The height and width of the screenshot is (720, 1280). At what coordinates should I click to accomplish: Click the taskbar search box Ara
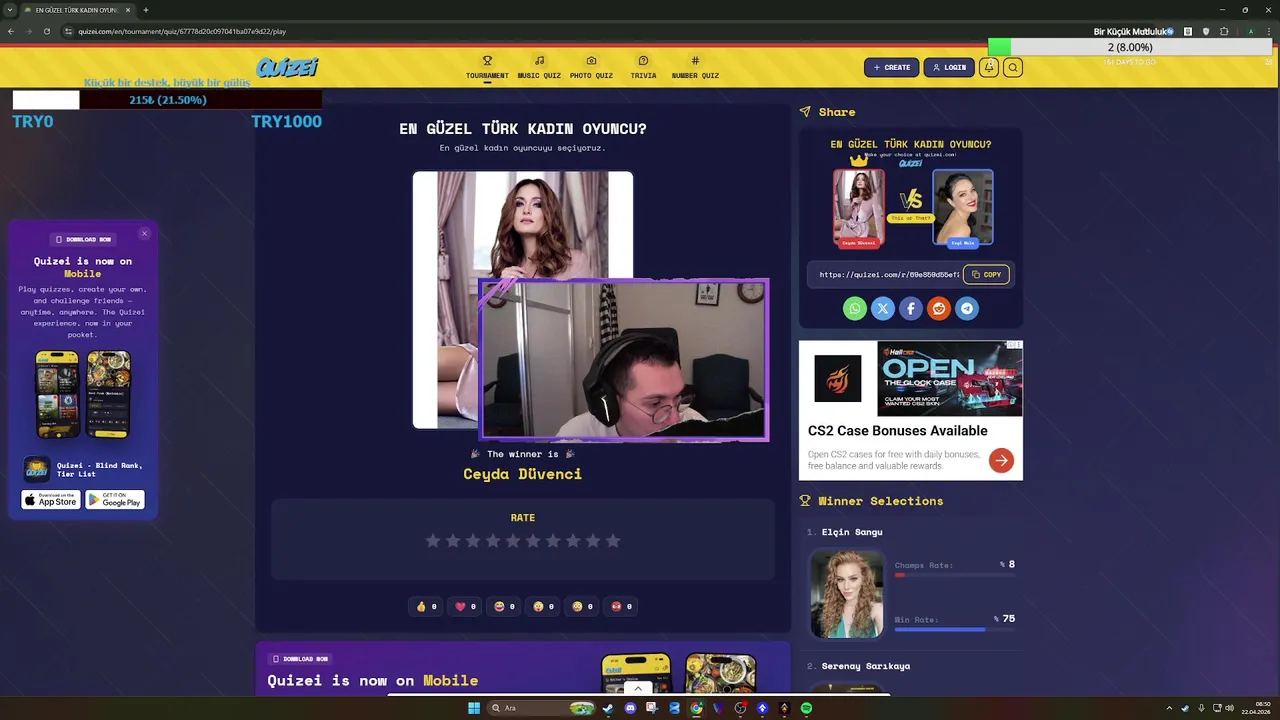coord(540,708)
